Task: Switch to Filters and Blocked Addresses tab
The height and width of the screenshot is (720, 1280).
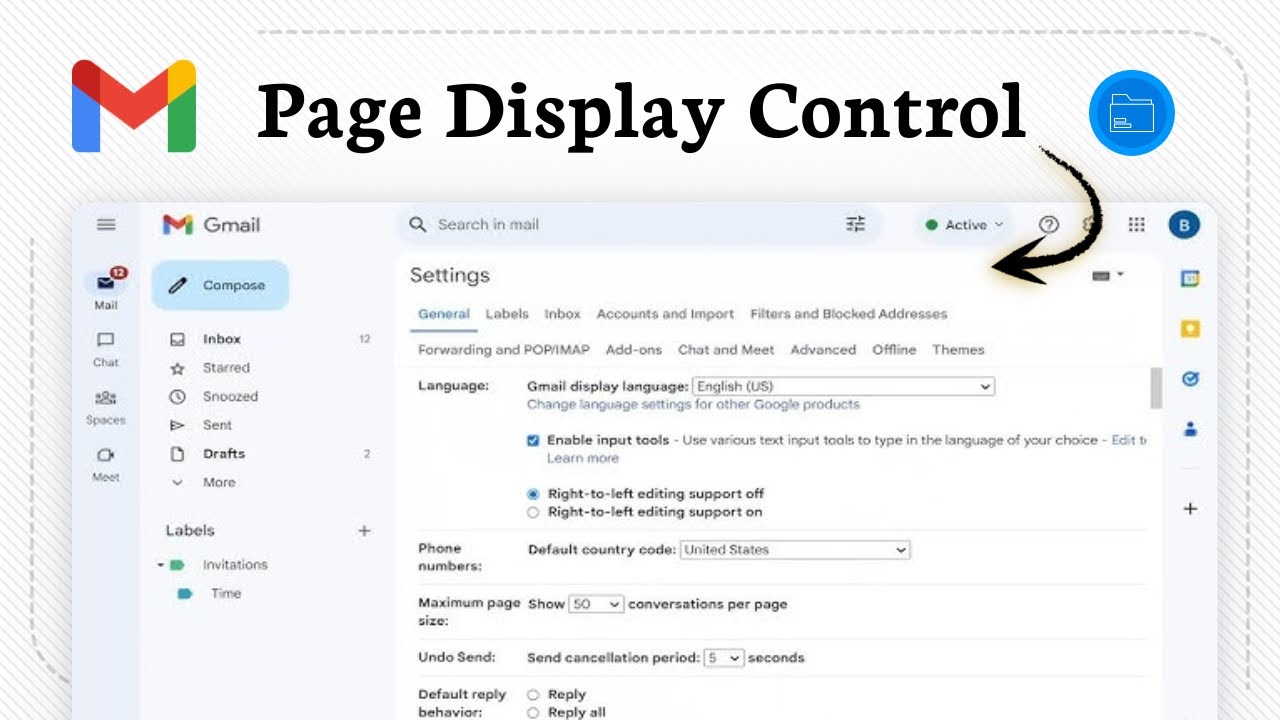Action: [848, 314]
